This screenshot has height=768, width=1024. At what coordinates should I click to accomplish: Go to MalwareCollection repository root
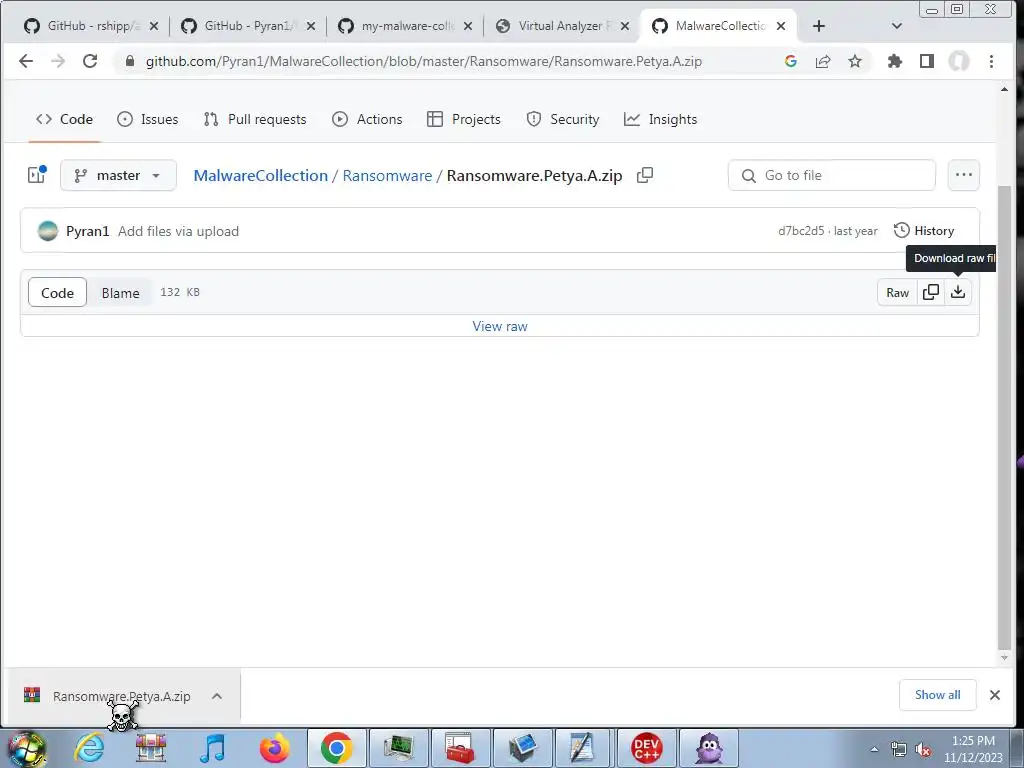261,176
